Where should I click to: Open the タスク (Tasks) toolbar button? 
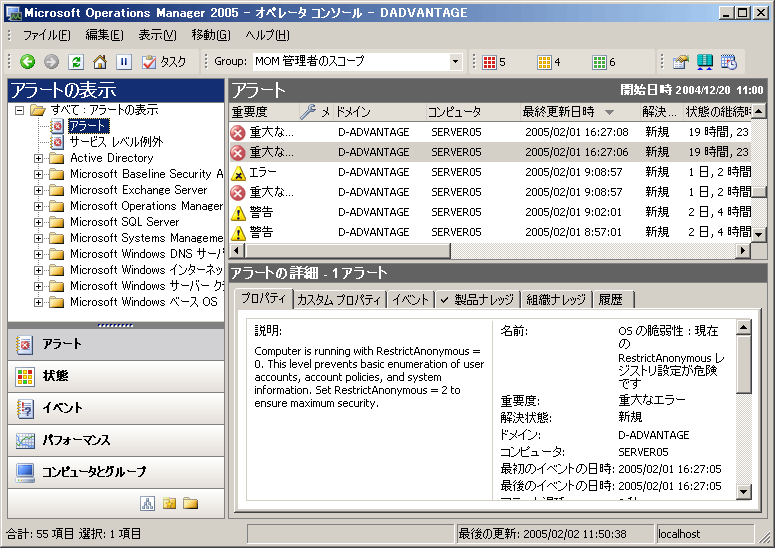pos(164,62)
